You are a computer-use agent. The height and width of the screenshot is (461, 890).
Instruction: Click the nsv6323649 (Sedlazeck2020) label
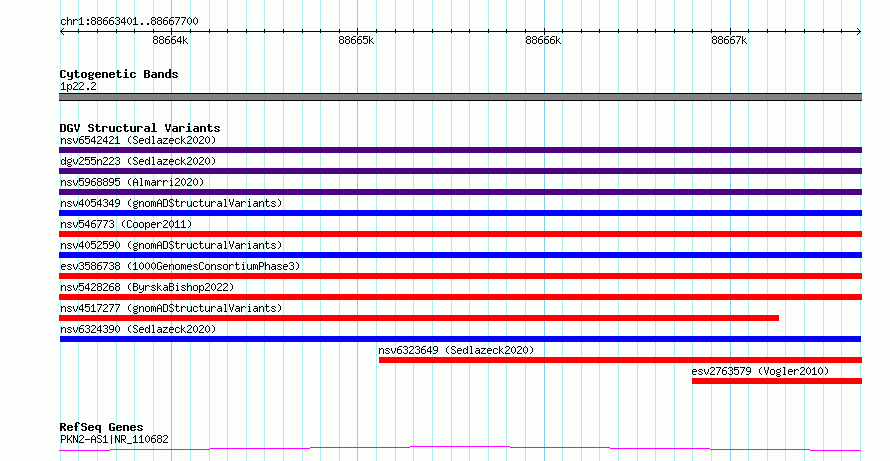(456, 350)
